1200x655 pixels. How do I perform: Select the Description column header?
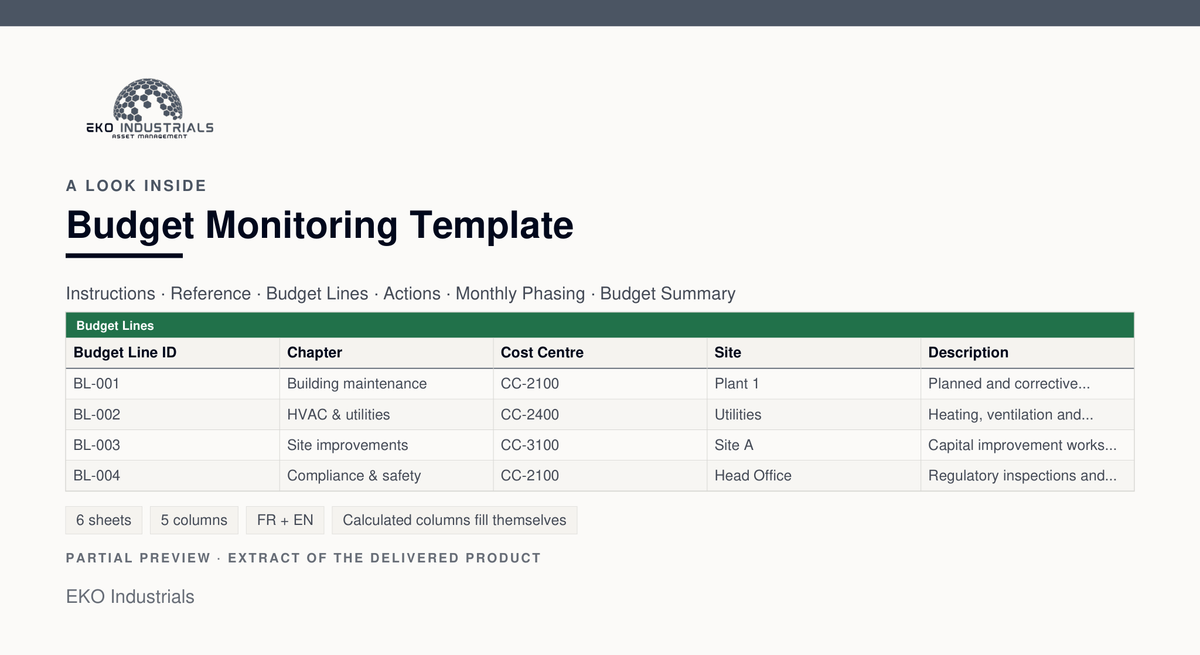pyautogui.click(x=1027, y=353)
